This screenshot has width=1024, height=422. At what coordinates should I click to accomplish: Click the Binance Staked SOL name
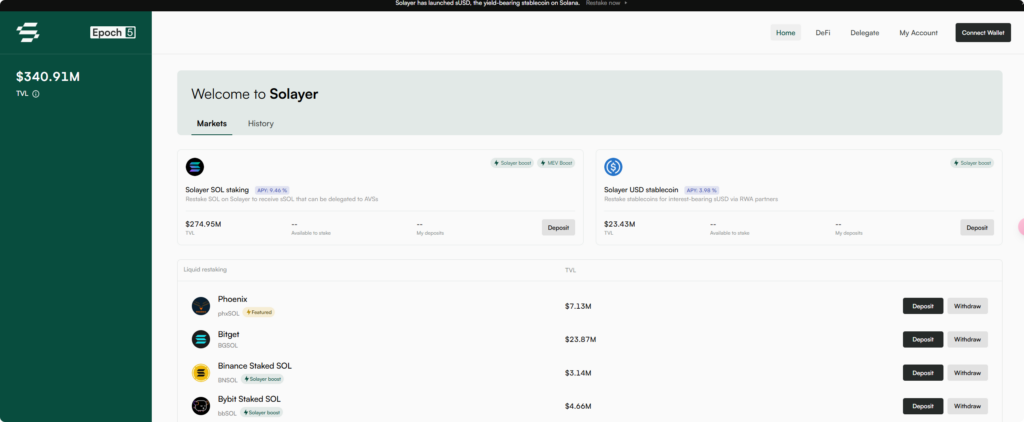coord(255,366)
